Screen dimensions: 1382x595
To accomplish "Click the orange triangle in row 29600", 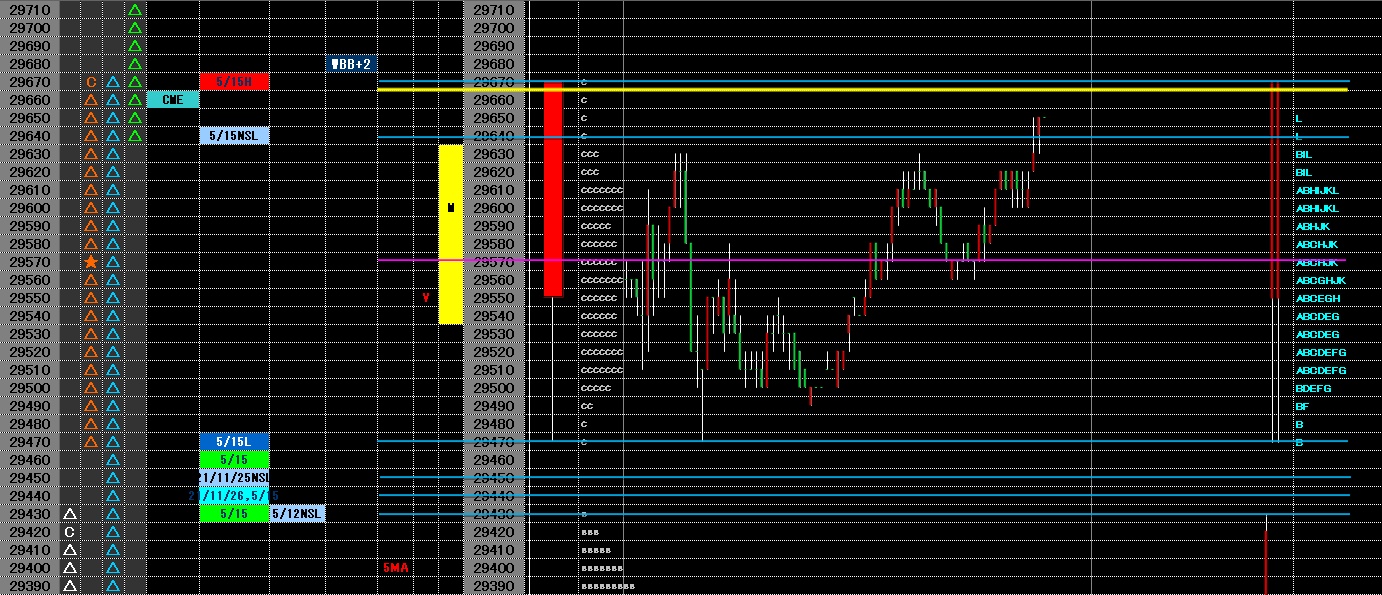I will coord(91,208).
